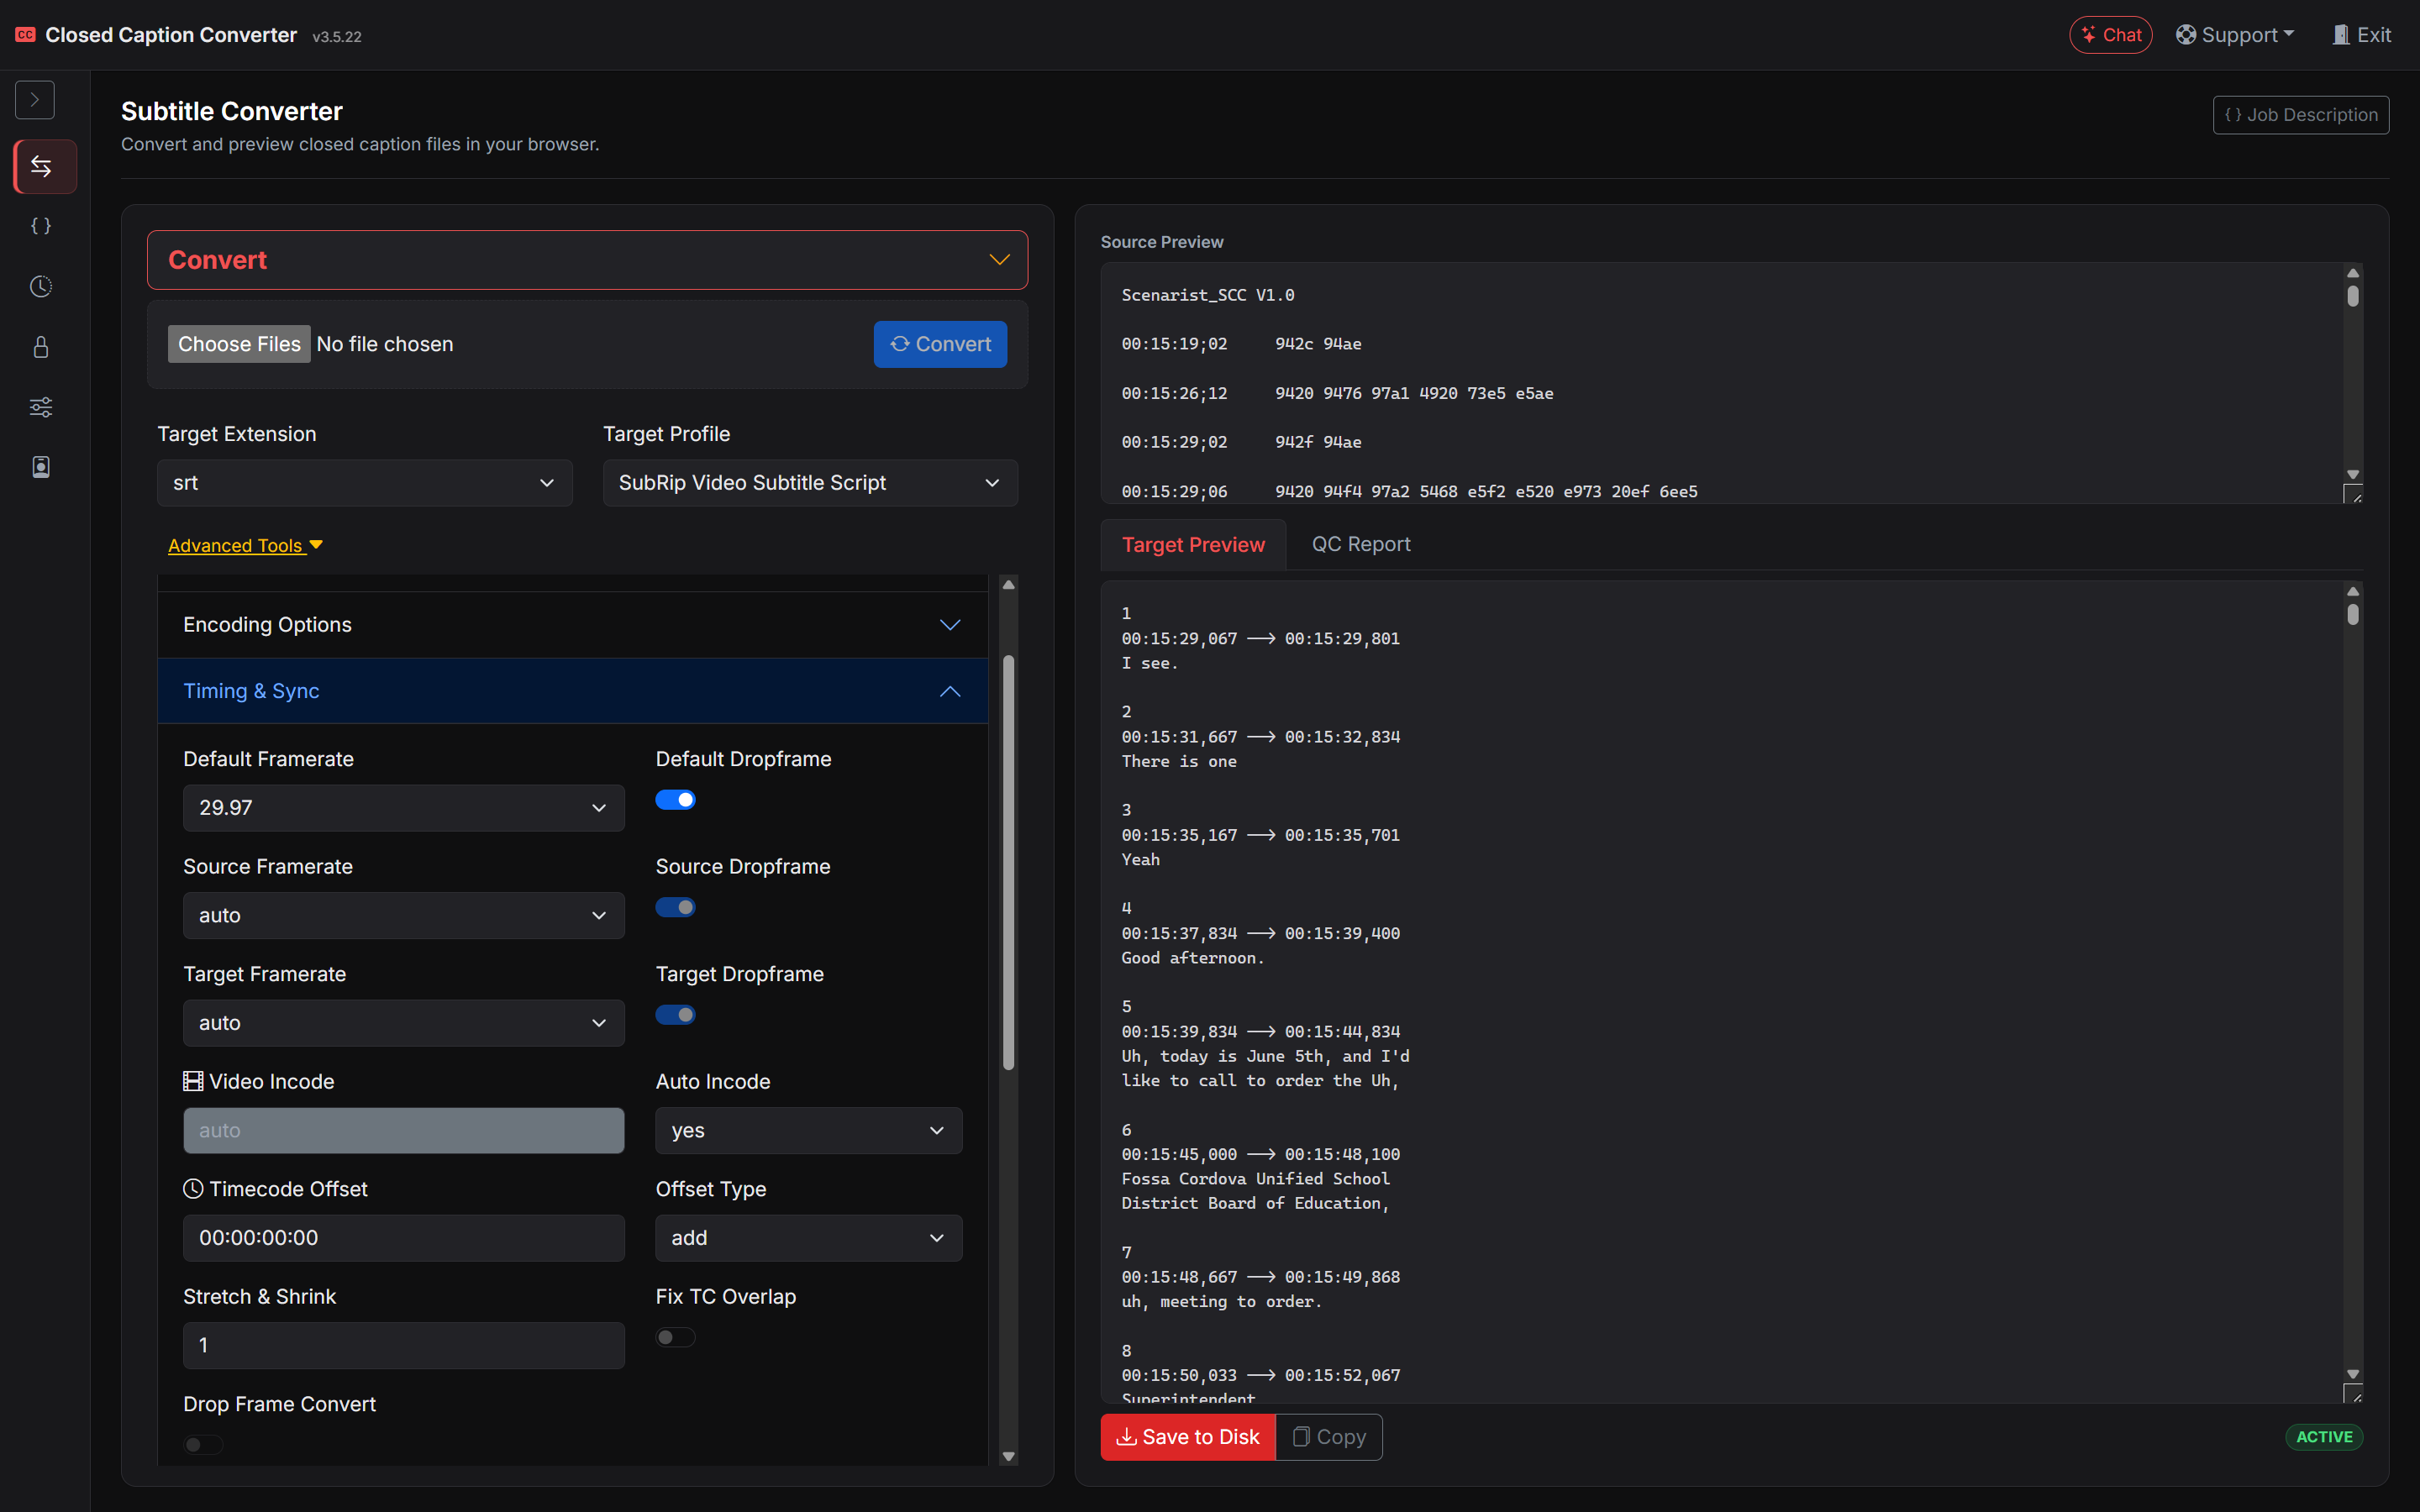This screenshot has width=2420, height=1512.
Task: Click the Source Preview scroll-down arrow
Action: click(2353, 475)
